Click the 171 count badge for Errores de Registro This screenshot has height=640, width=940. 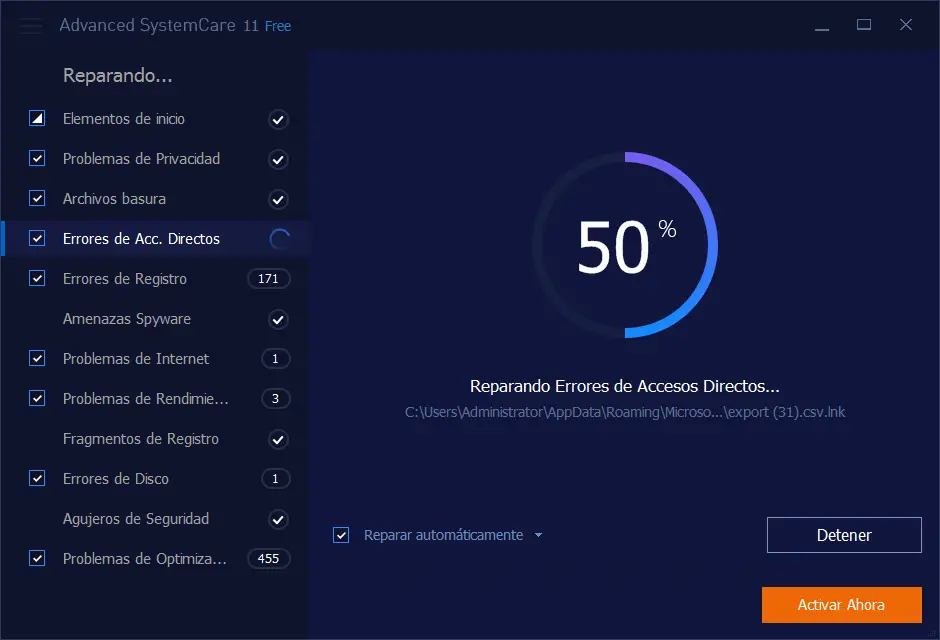(x=269, y=279)
